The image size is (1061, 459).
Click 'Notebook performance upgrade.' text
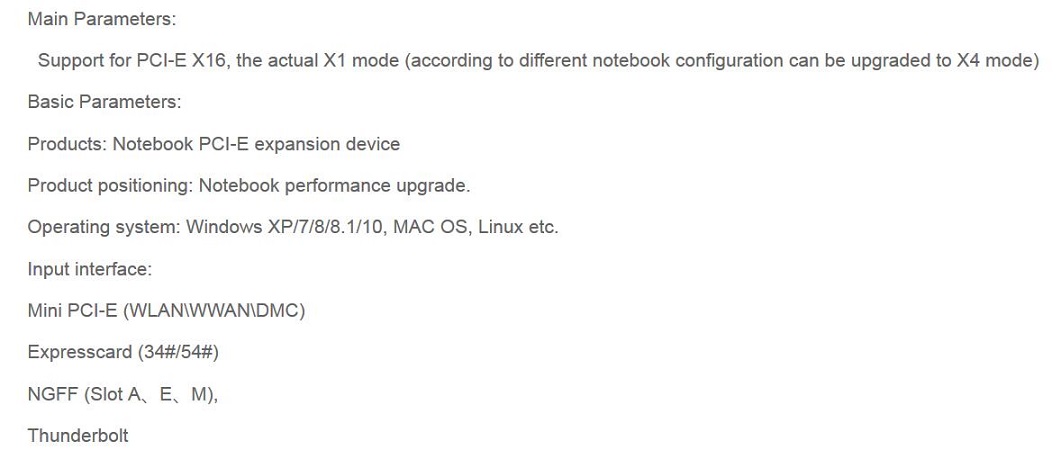coord(334,185)
